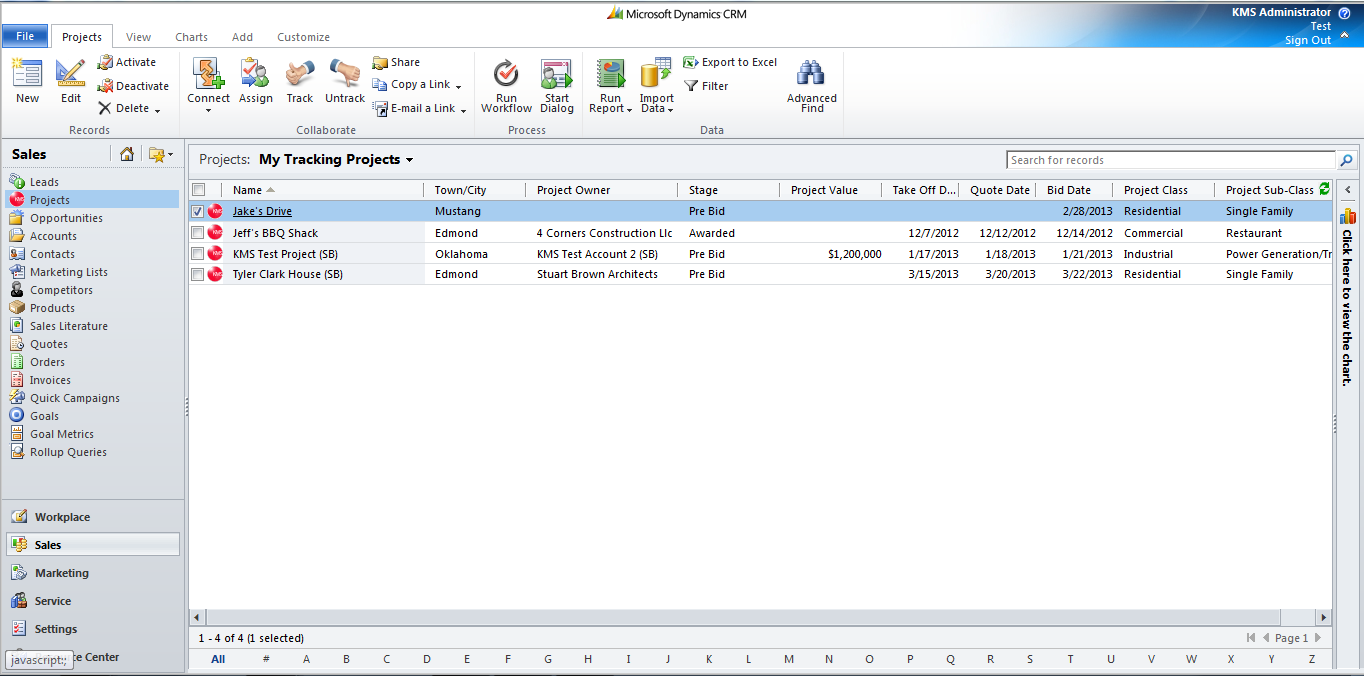The image size is (1364, 676).
Task: Toggle the select-all checkbox in header
Action: [x=198, y=190]
